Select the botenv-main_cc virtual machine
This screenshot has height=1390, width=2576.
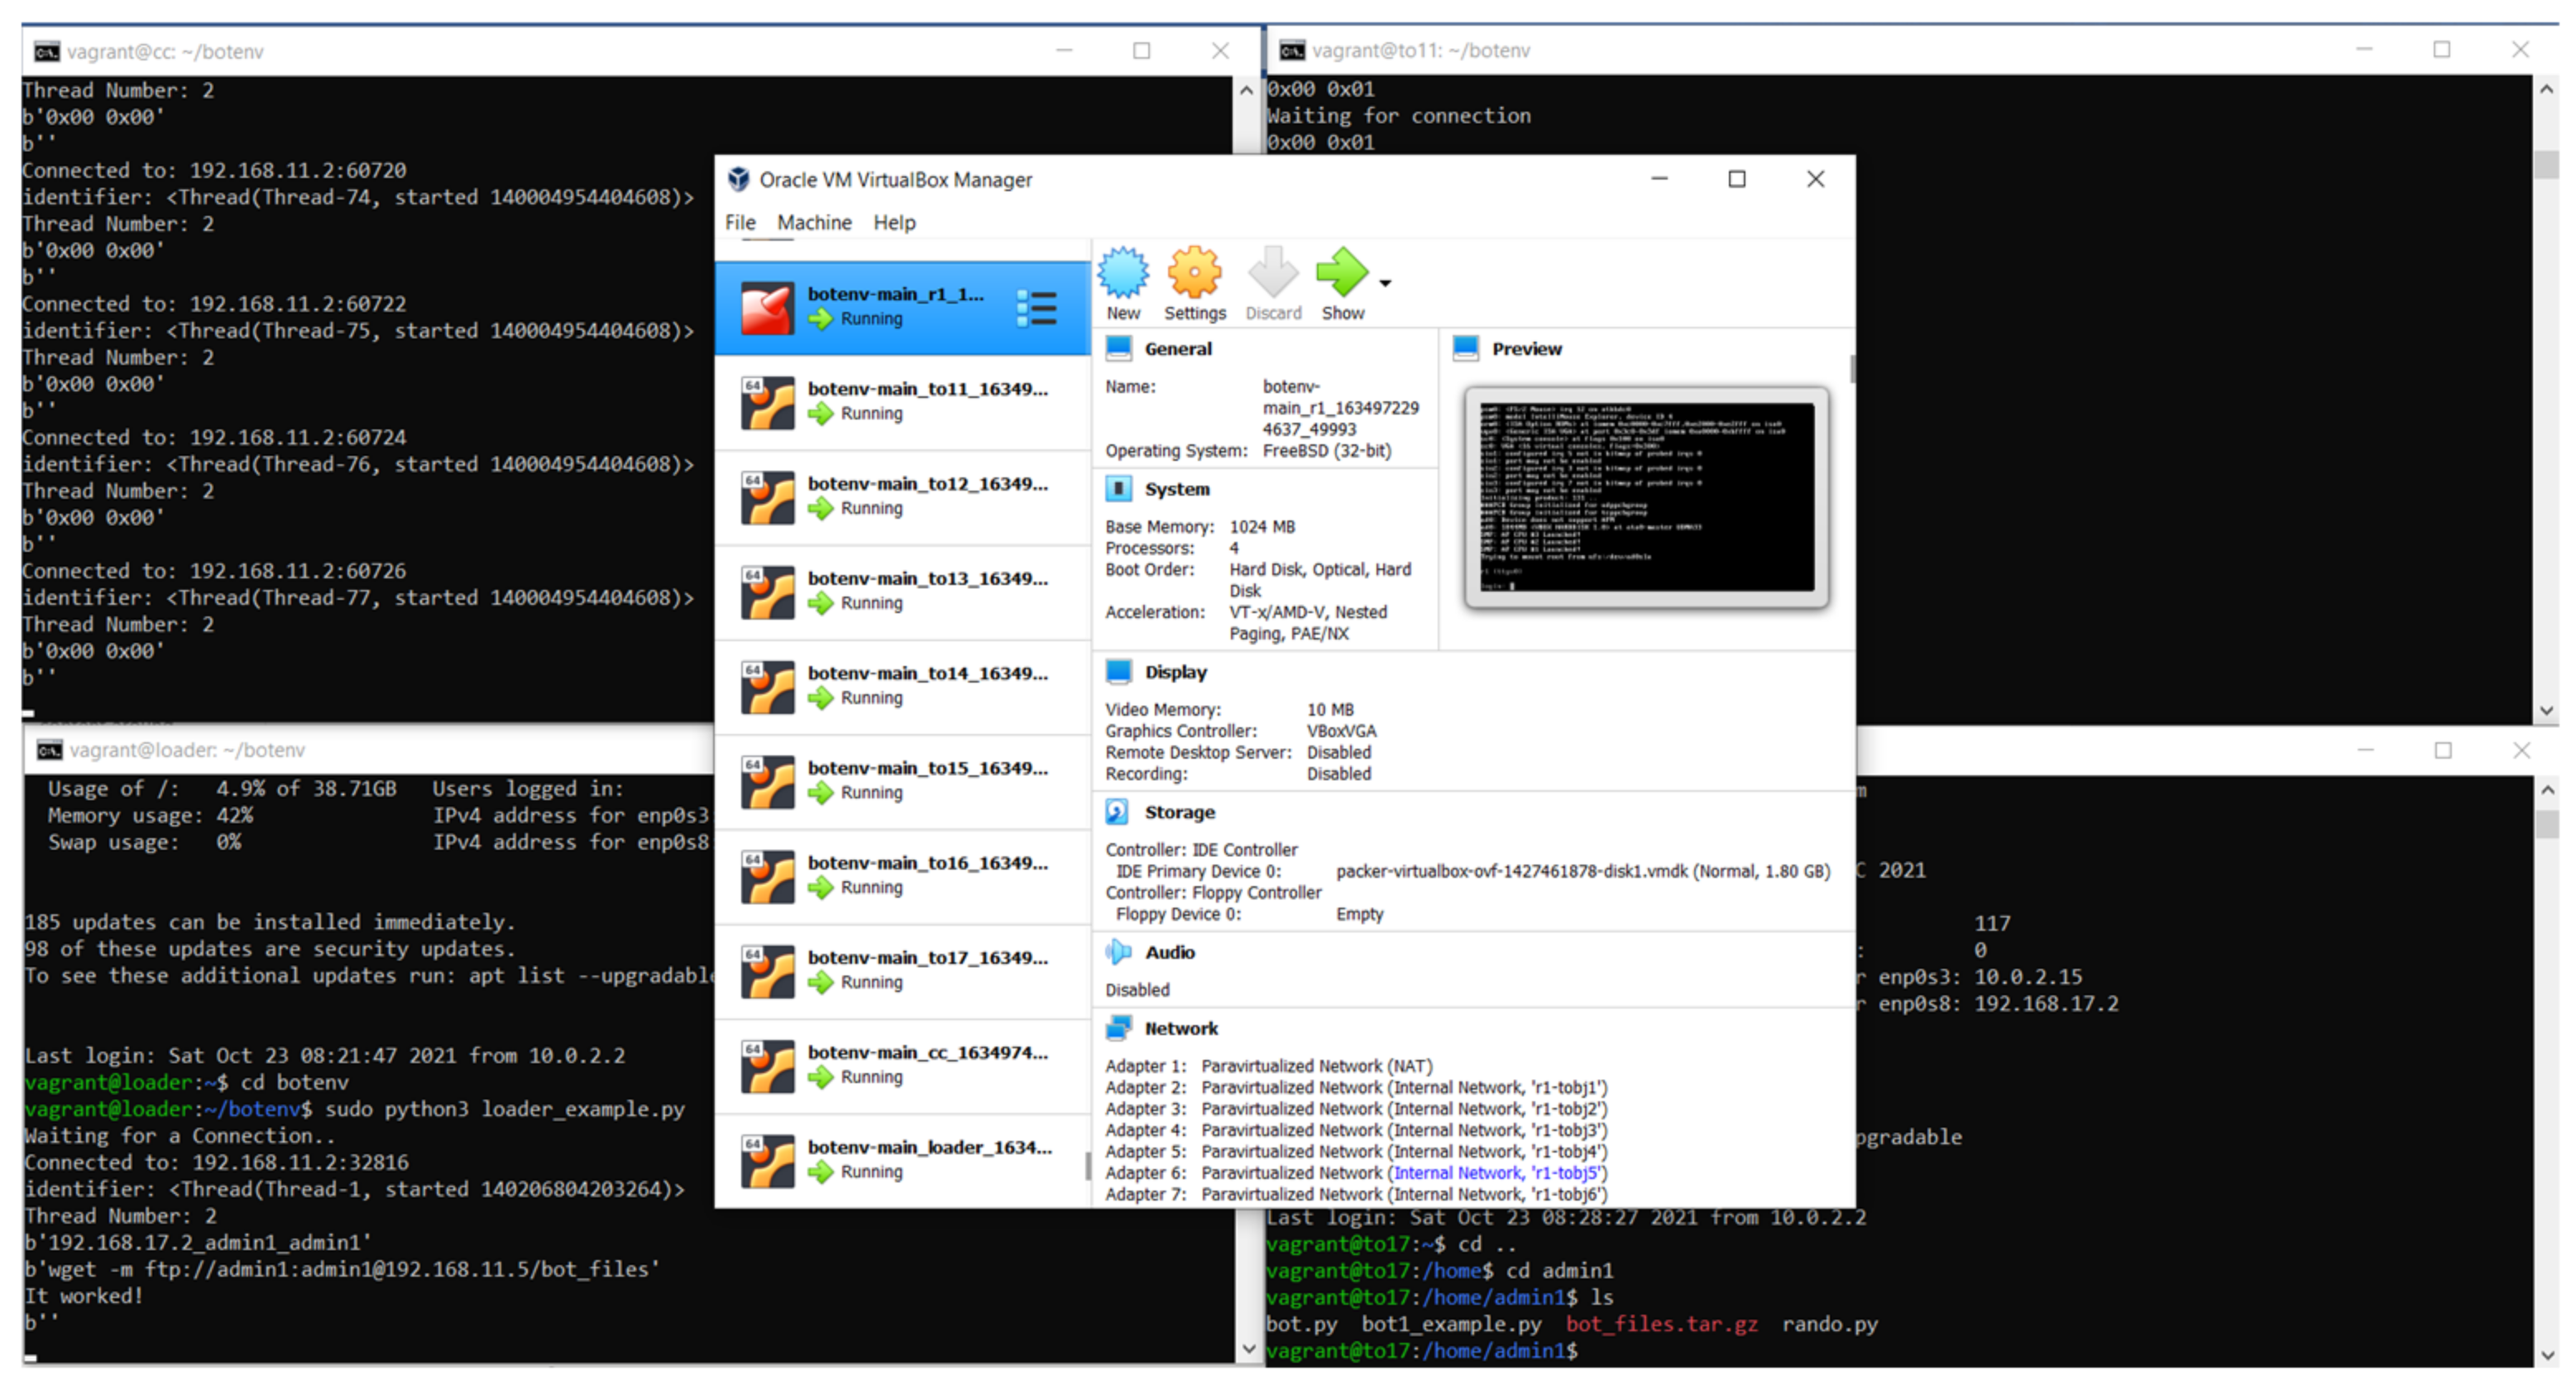point(902,1065)
